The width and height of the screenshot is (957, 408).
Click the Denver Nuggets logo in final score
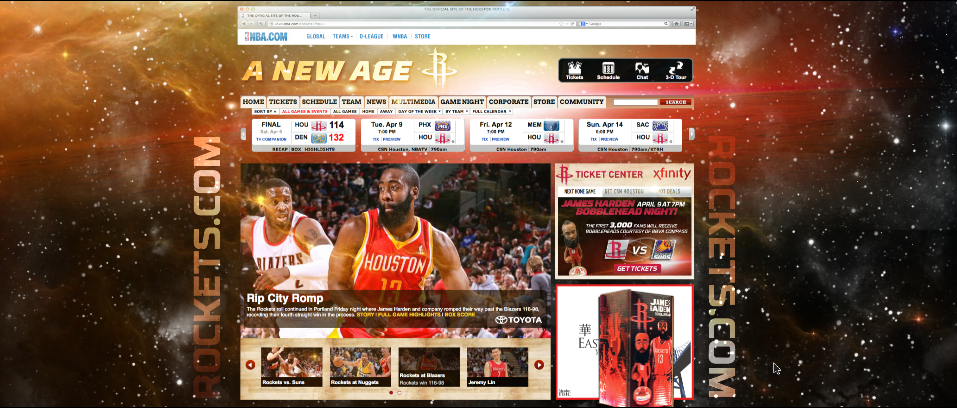coord(319,138)
